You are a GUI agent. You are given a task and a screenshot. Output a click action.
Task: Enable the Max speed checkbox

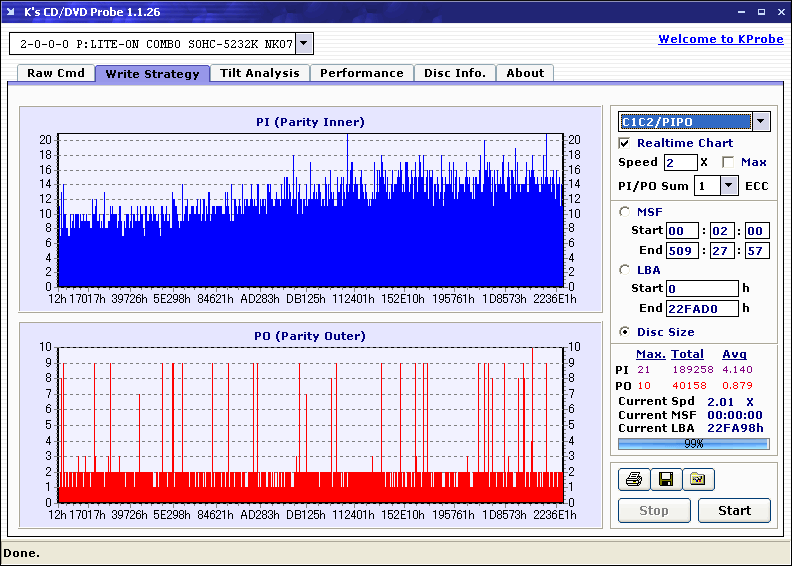[x=729, y=162]
